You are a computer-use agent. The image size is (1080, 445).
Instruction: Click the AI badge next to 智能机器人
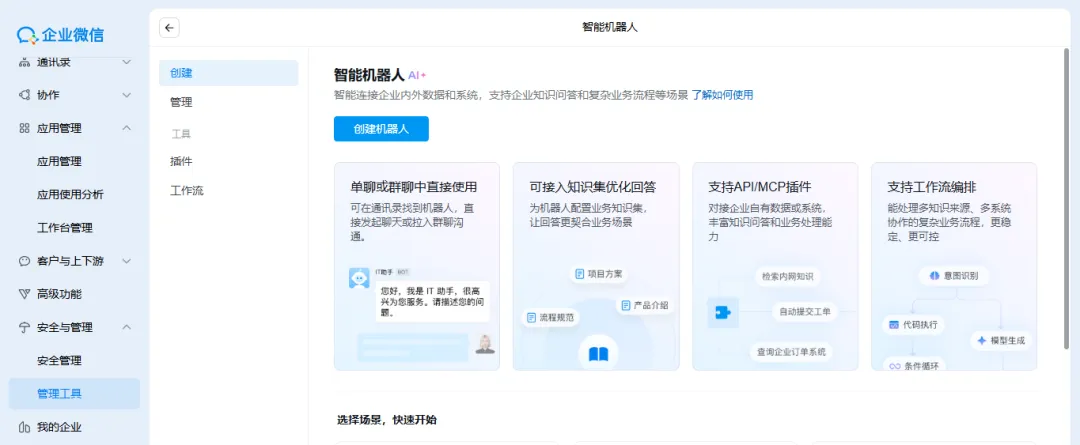[x=417, y=75]
